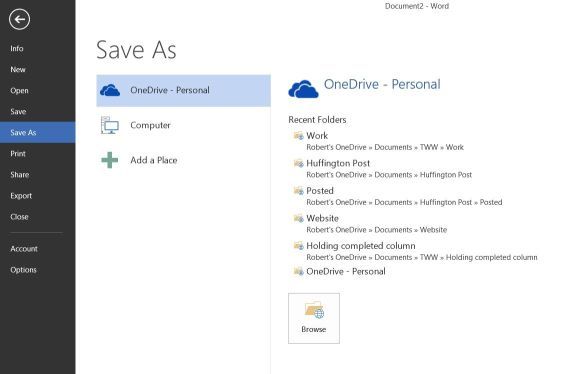
Task: Select the Add a Place label
Action: pyautogui.click(x=154, y=160)
